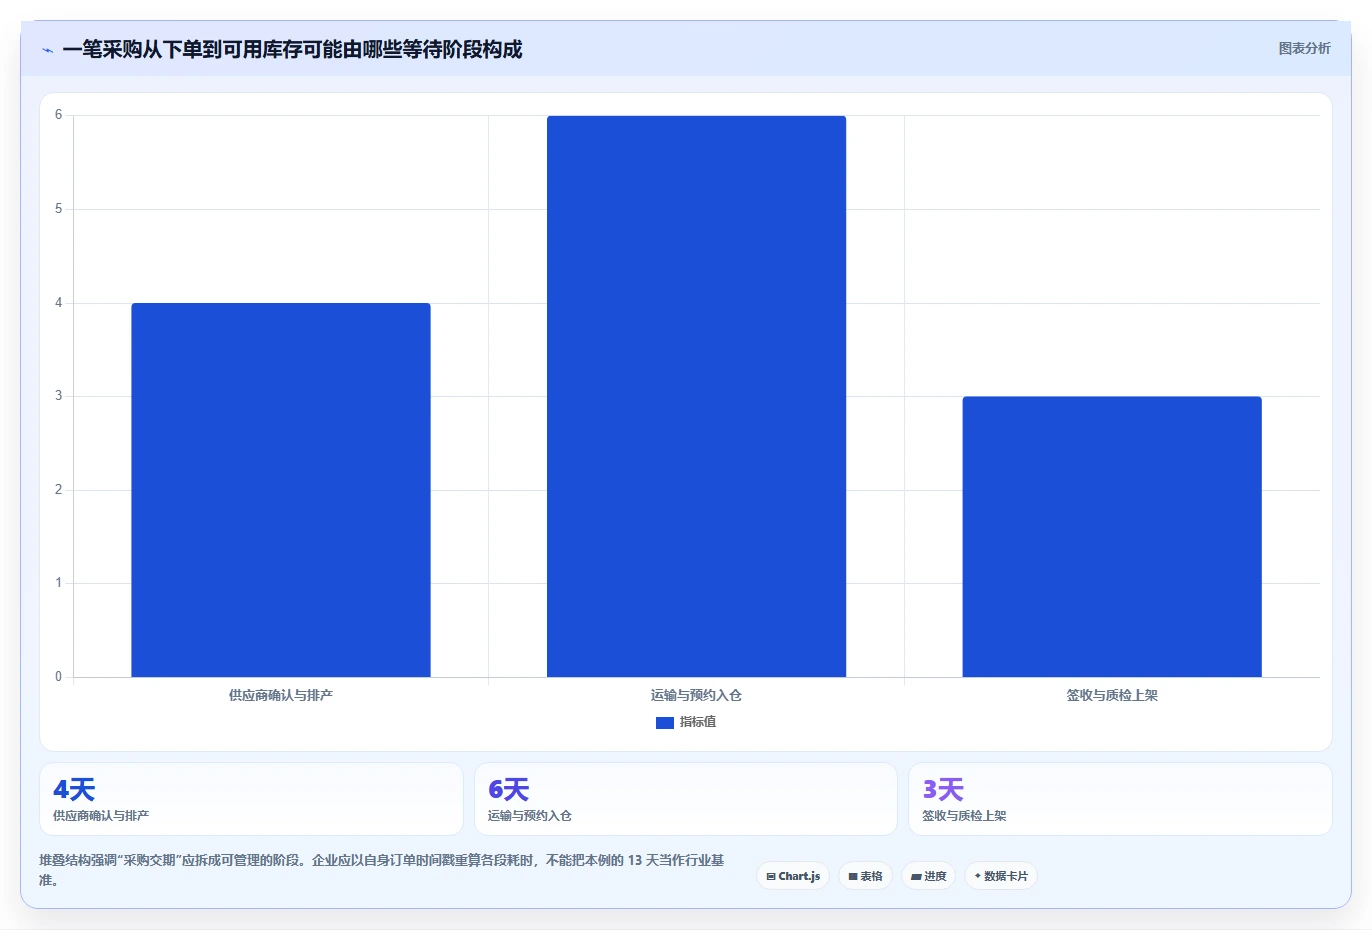Open the 3天 data card
Viewport: 1372px width, 930px height.
coord(1120,799)
